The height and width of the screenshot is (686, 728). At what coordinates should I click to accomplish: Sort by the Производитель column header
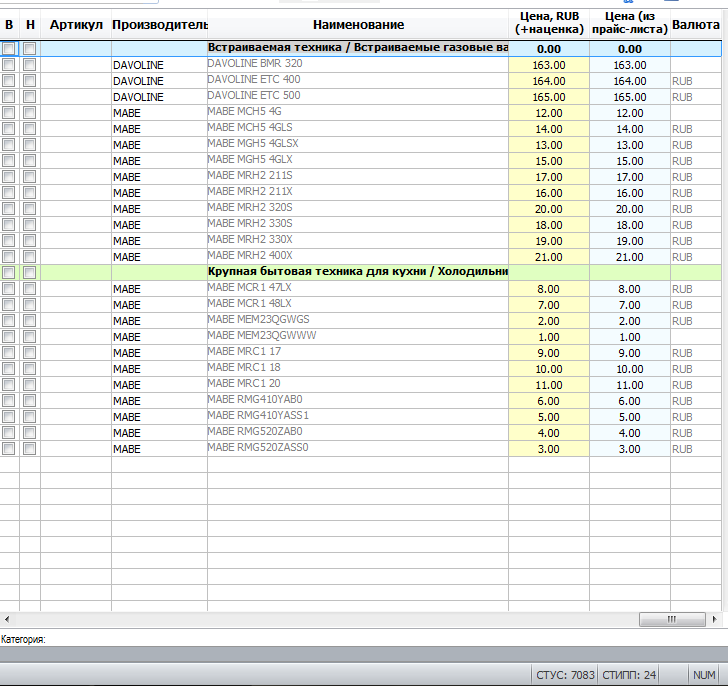159,25
